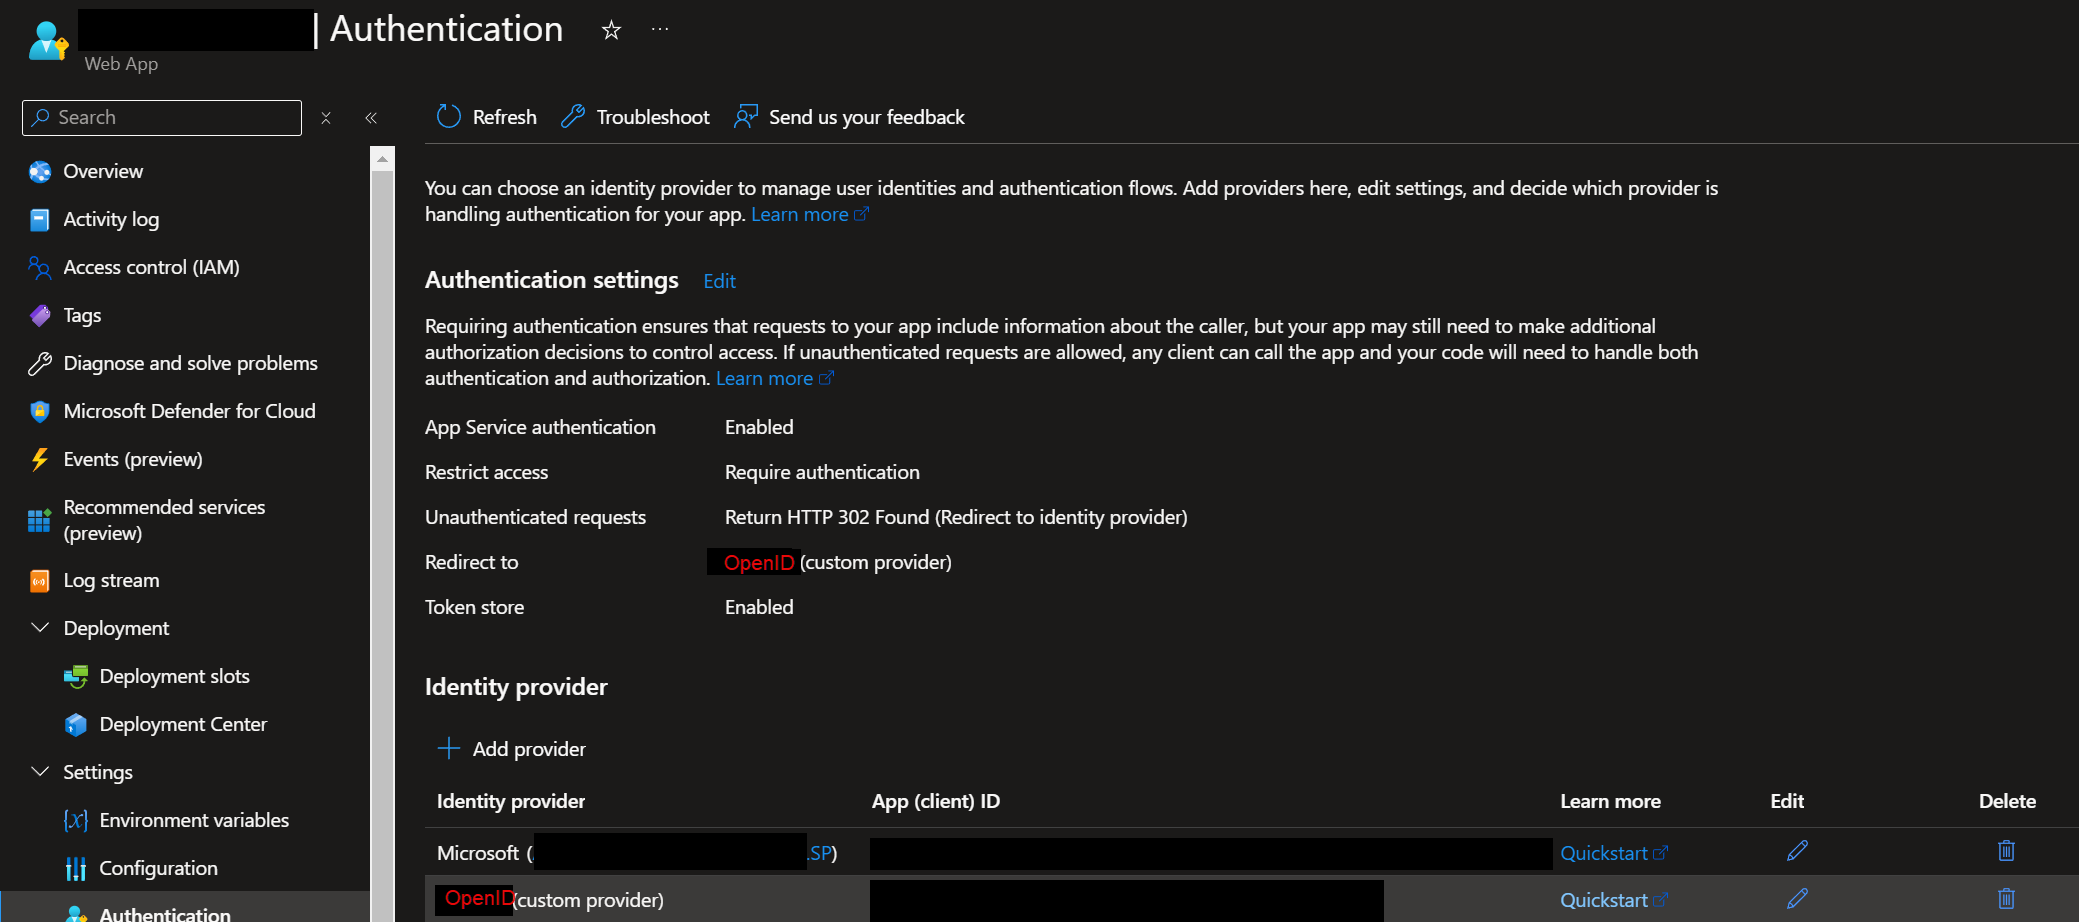The width and height of the screenshot is (2079, 922).
Task: Open Activity log menu item
Action: 111,220
